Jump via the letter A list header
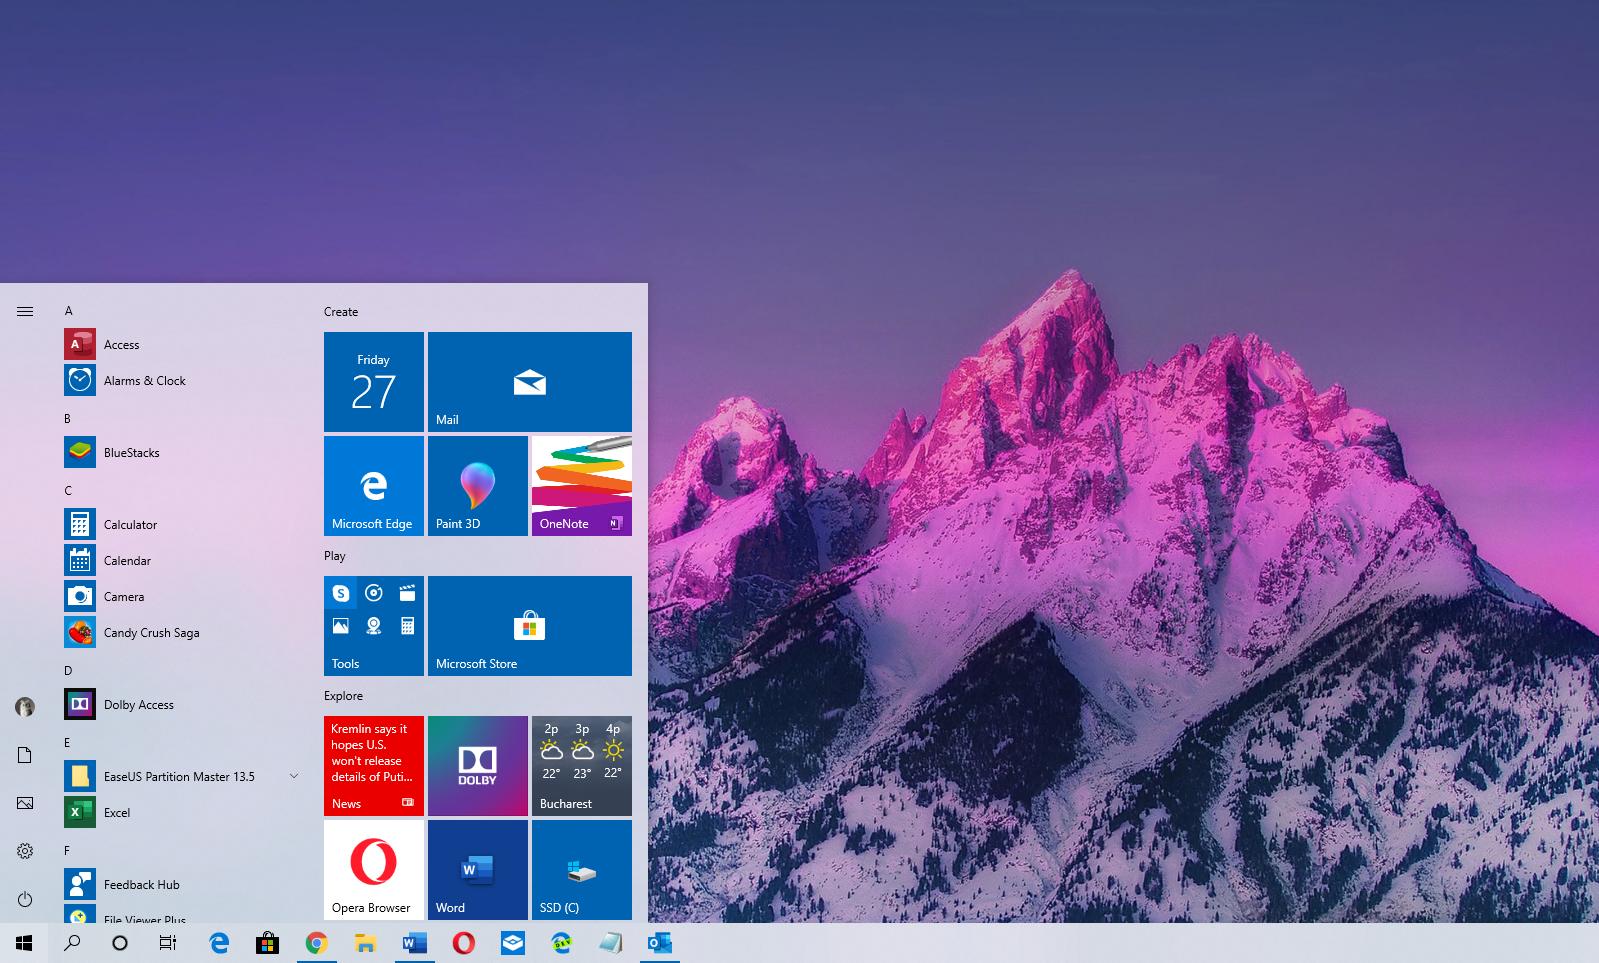Viewport: 1599px width, 963px height. click(69, 311)
